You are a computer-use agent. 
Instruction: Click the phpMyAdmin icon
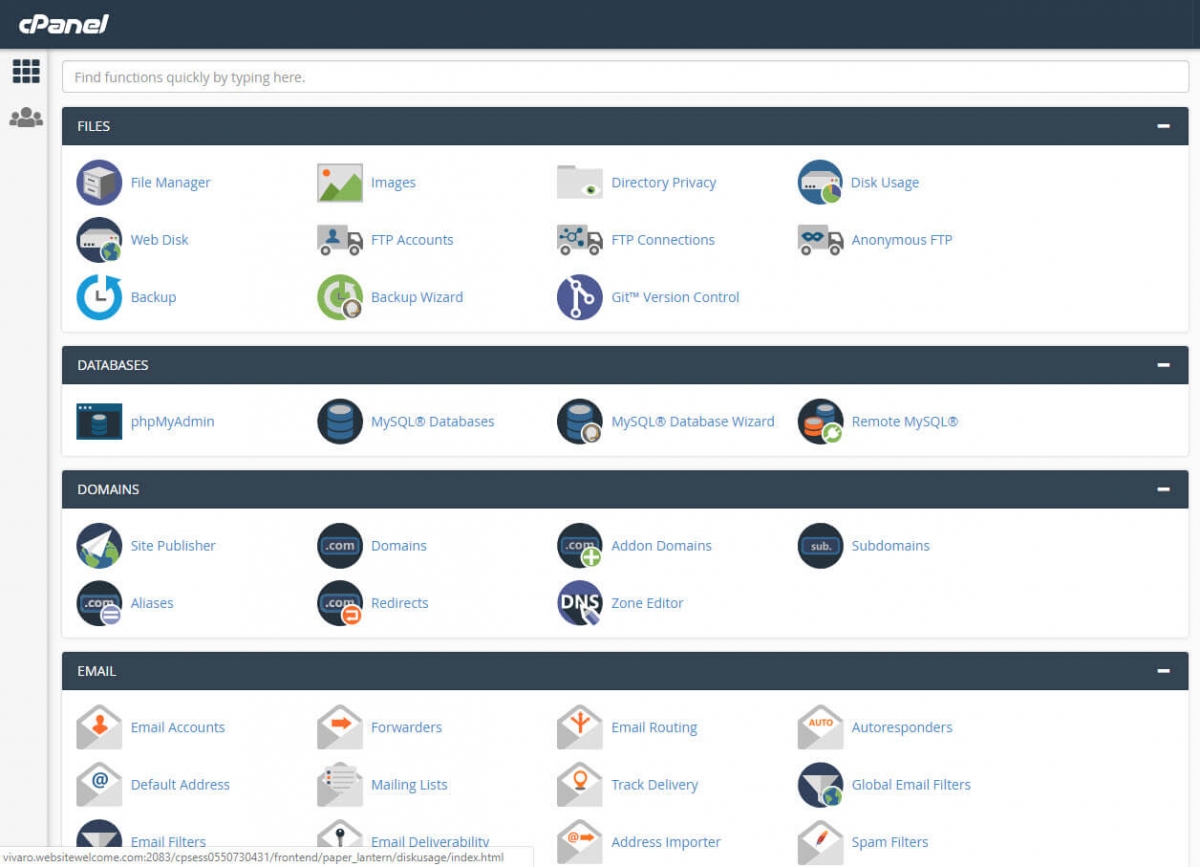pyautogui.click(x=99, y=422)
